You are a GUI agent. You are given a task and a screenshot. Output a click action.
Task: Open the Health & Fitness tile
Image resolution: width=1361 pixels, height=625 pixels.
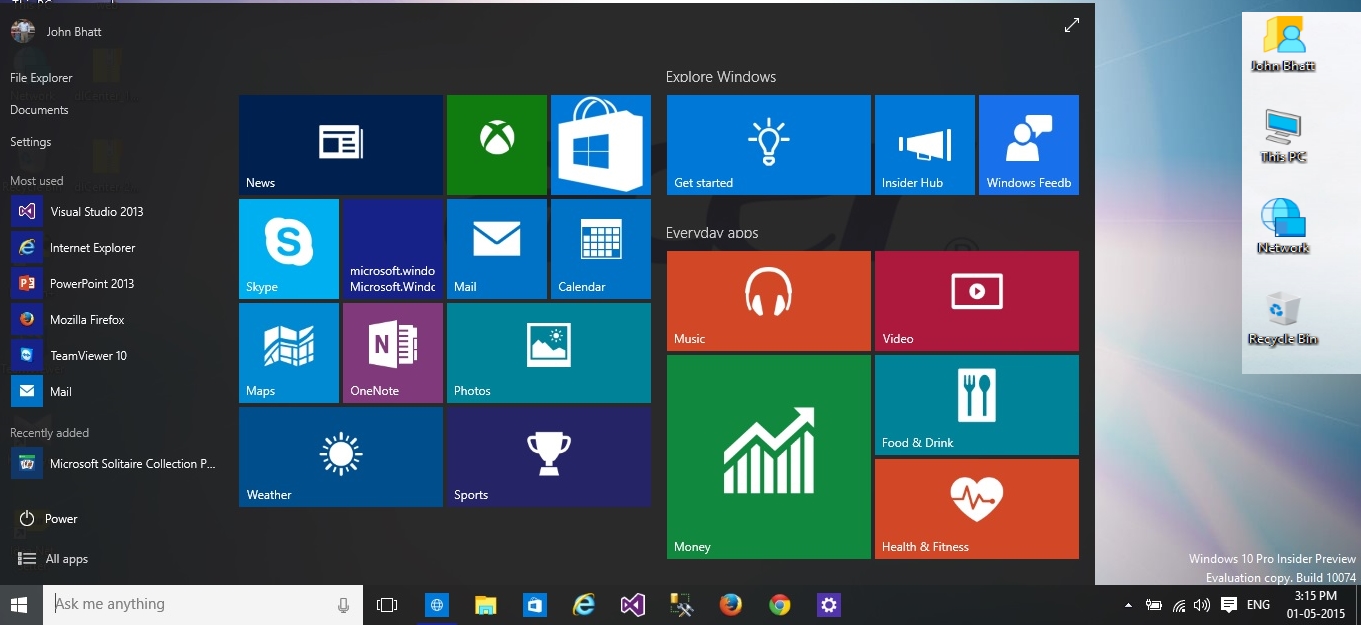point(977,509)
